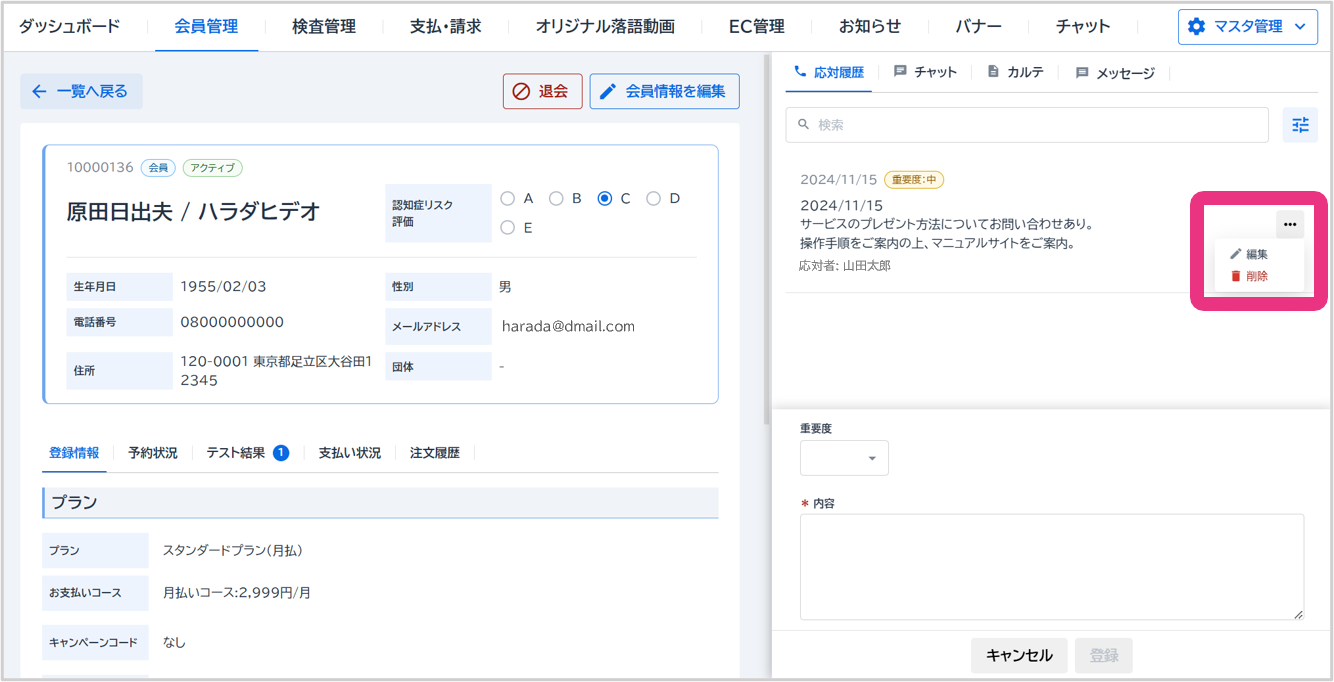Select dementia risk rating A
The height and width of the screenshot is (682, 1334).
tap(508, 198)
